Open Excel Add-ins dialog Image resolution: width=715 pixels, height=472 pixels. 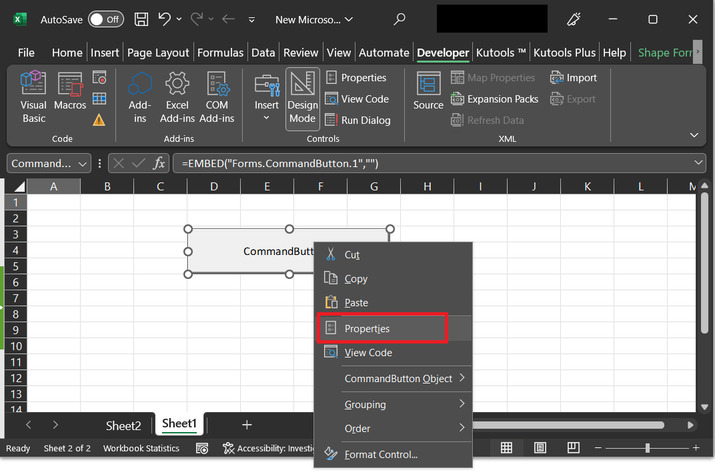coord(177,97)
